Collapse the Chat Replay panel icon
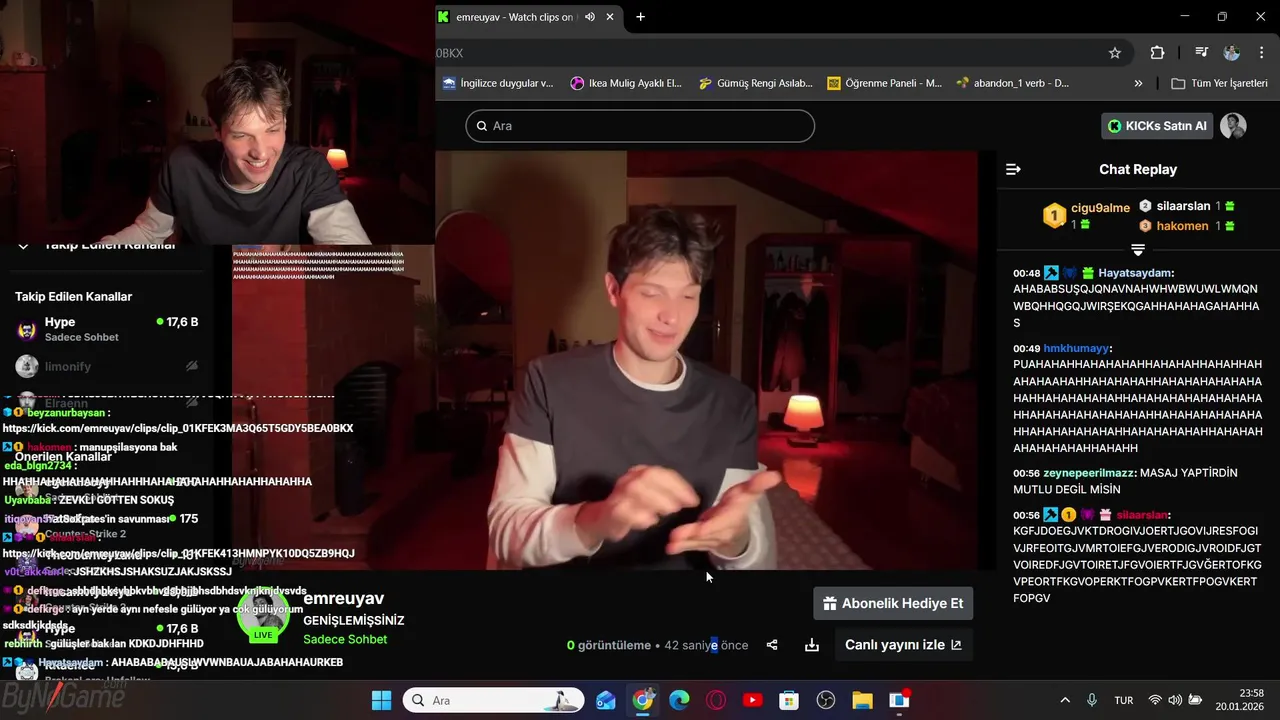1280x720 pixels. [1013, 169]
